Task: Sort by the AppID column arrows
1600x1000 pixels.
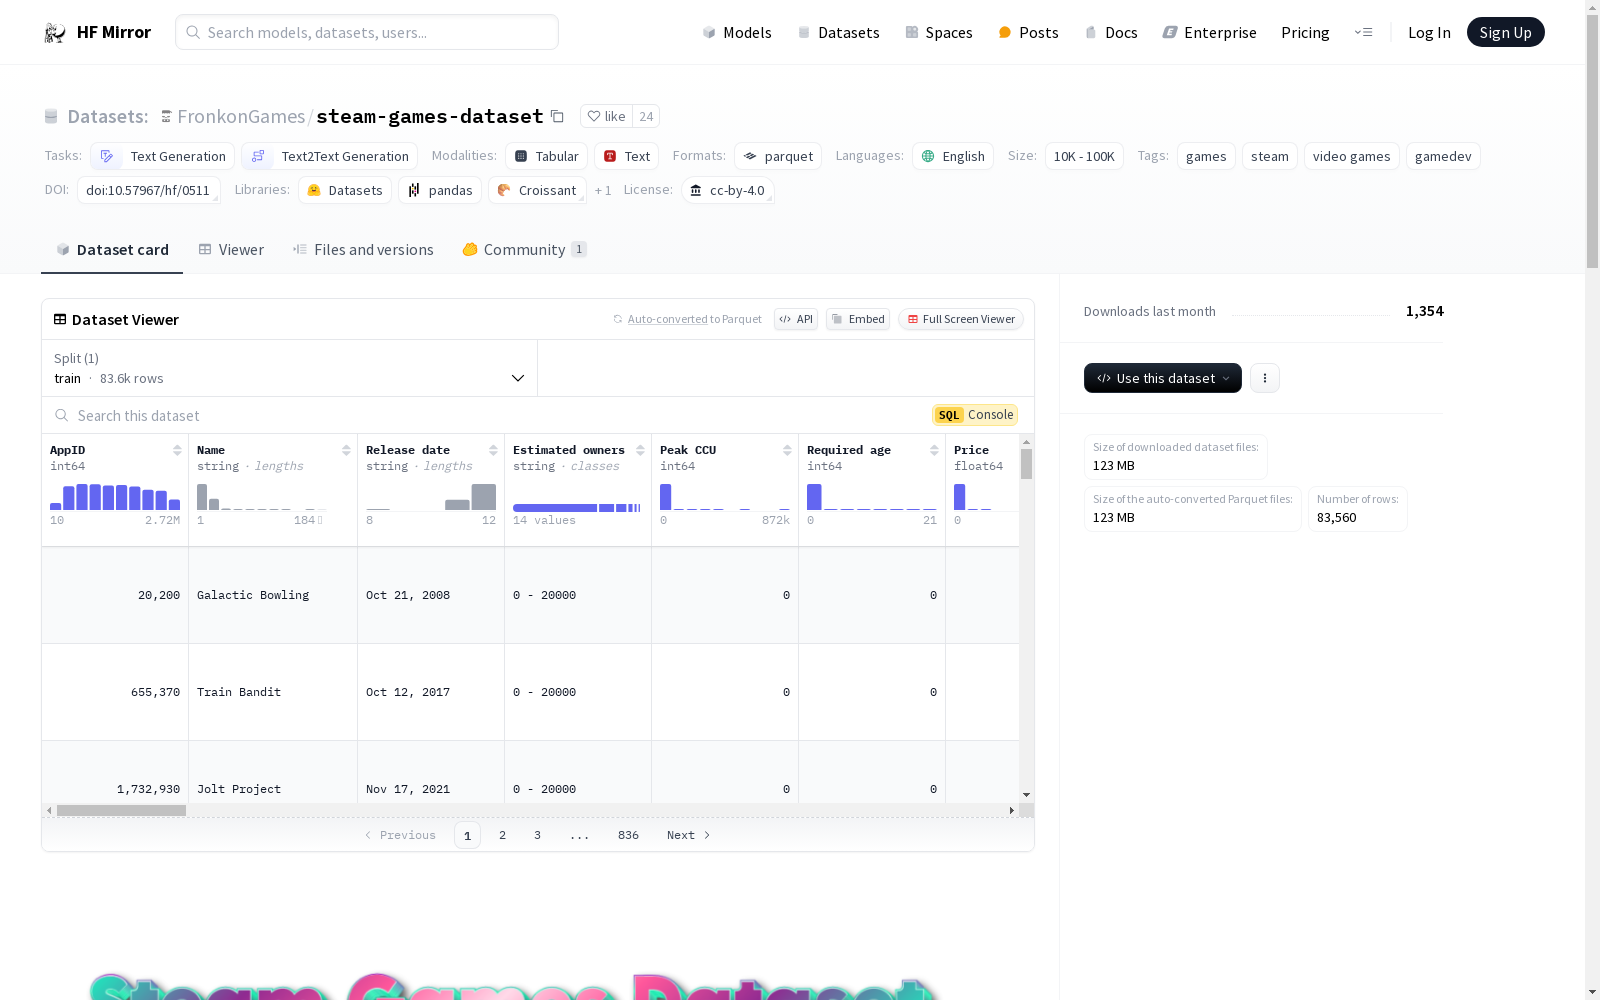Action: pyautogui.click(x=177, y=450)
